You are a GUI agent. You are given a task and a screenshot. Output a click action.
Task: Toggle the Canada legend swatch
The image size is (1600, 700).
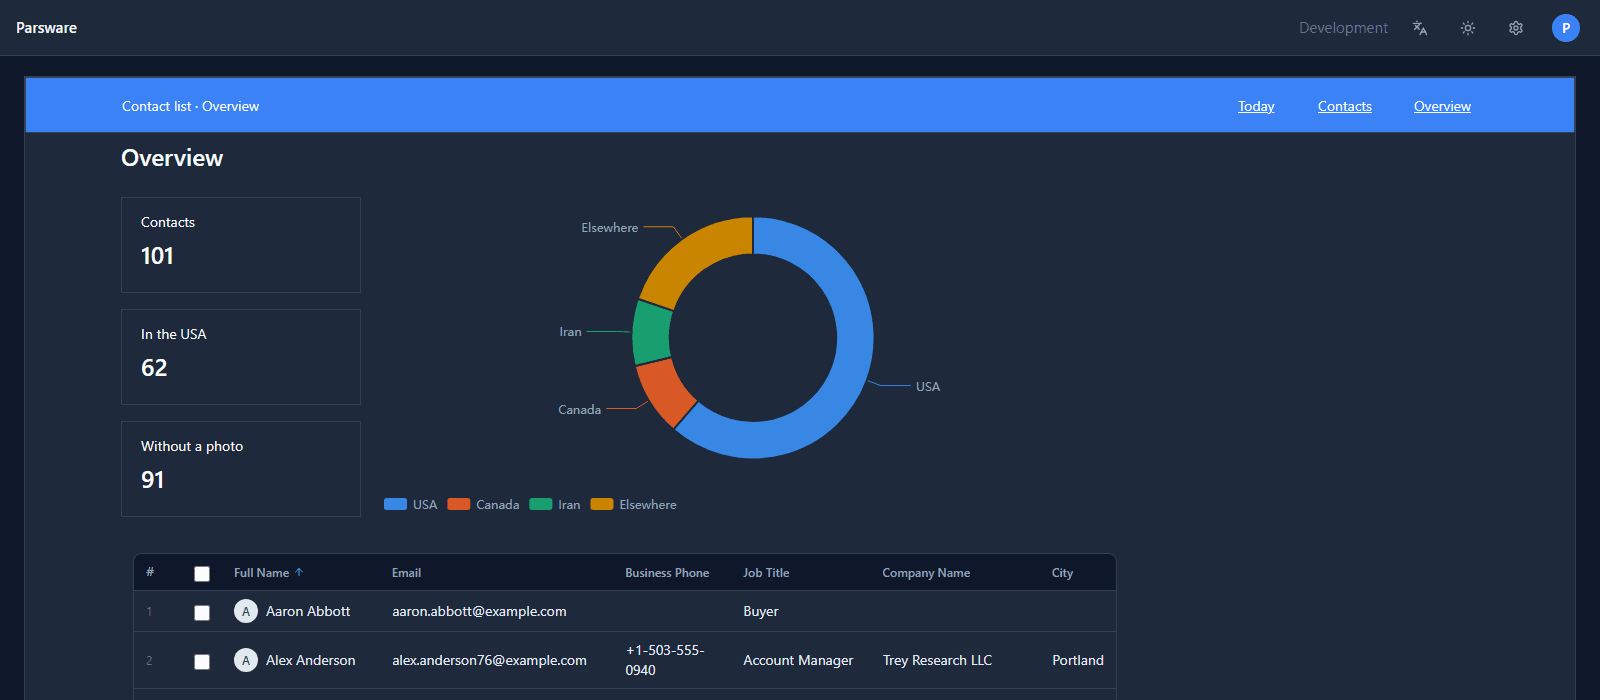click(459, 504)
